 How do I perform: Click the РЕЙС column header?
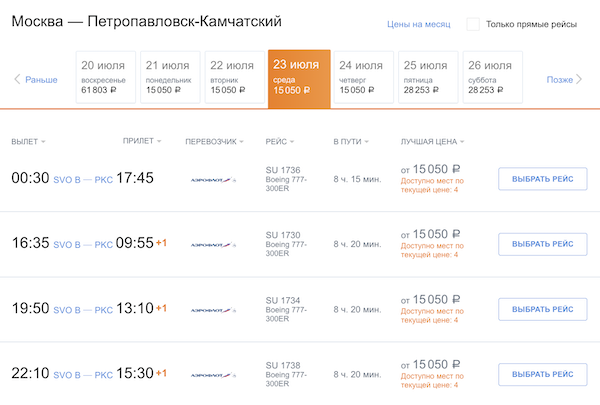point(279,141)
